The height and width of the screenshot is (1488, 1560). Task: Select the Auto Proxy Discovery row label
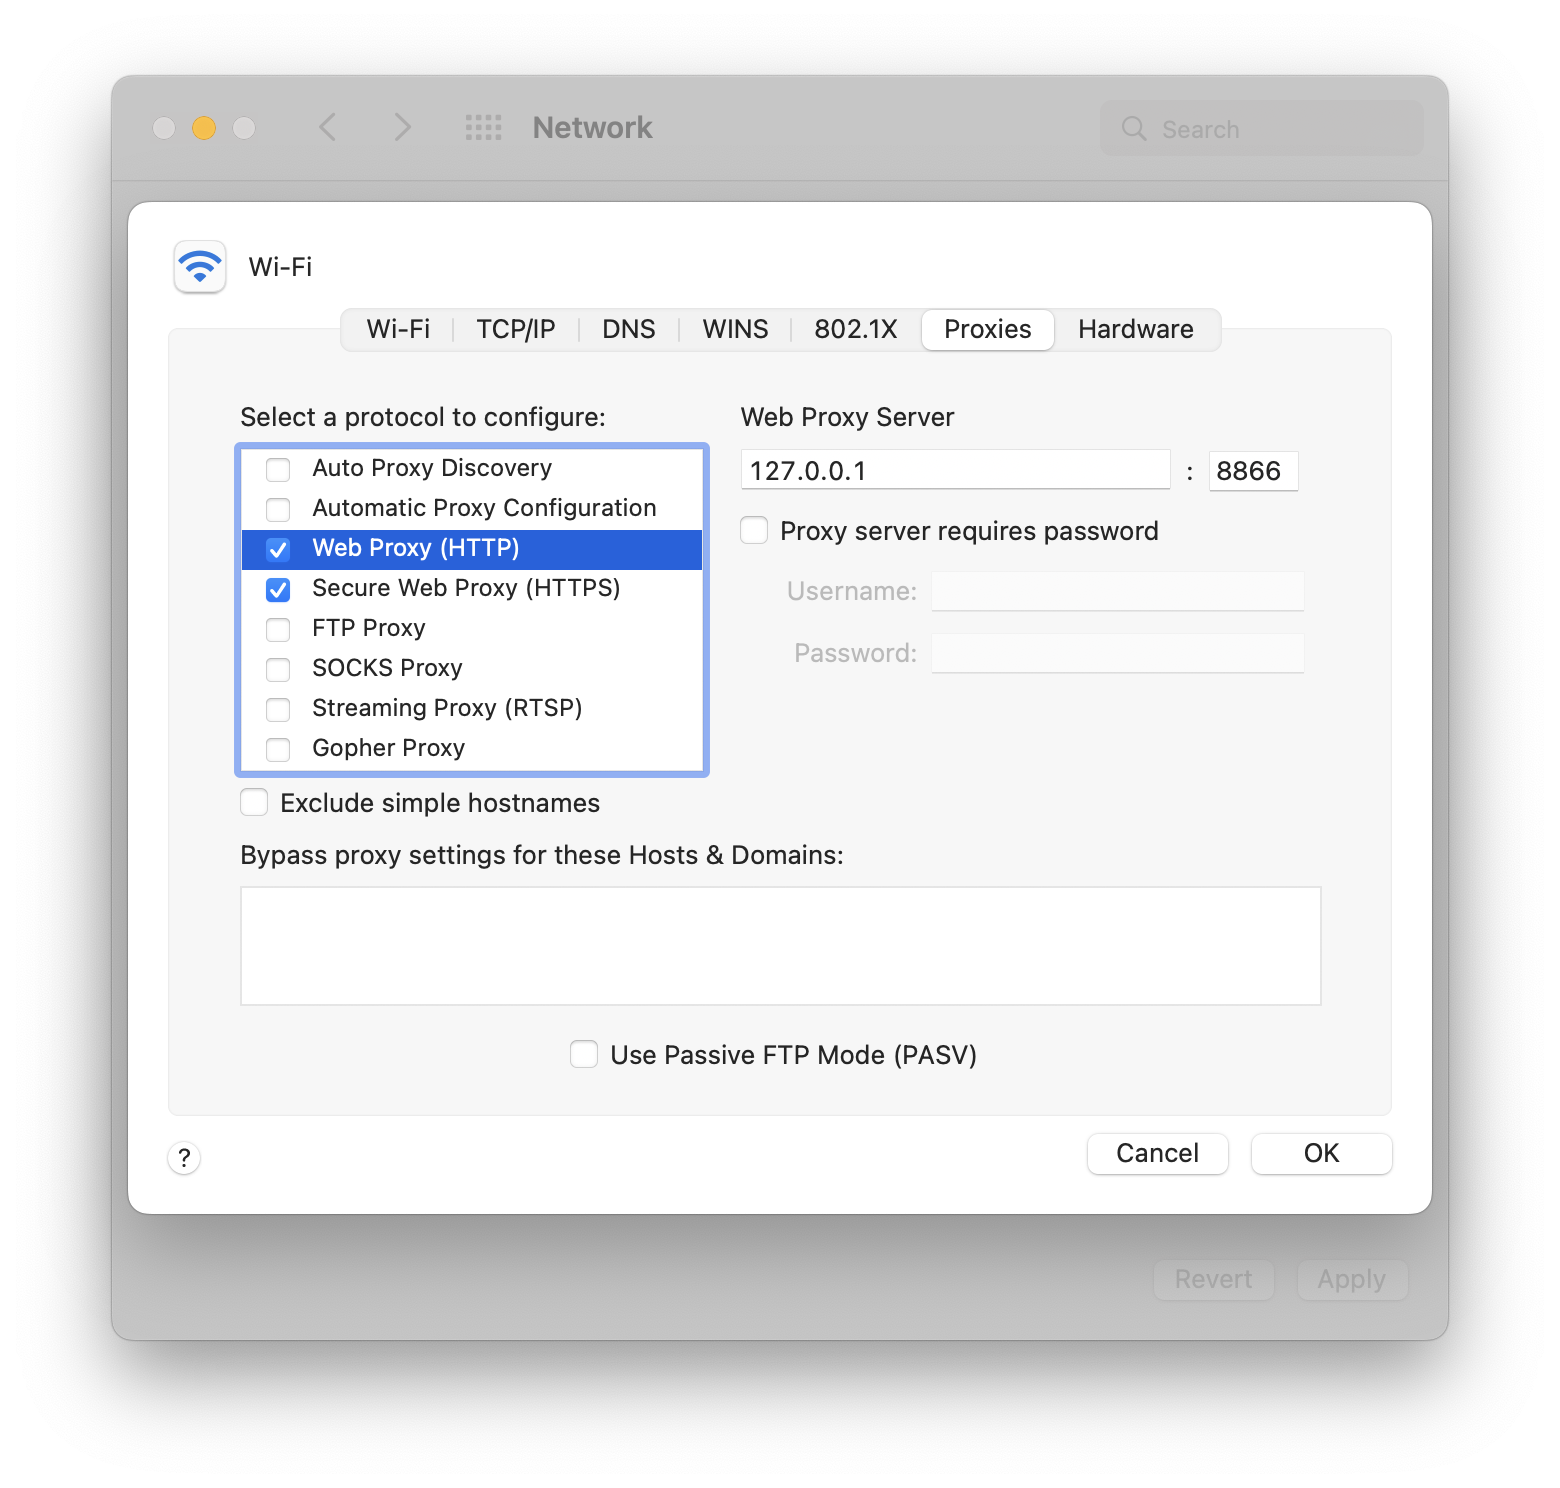[432, 468]
